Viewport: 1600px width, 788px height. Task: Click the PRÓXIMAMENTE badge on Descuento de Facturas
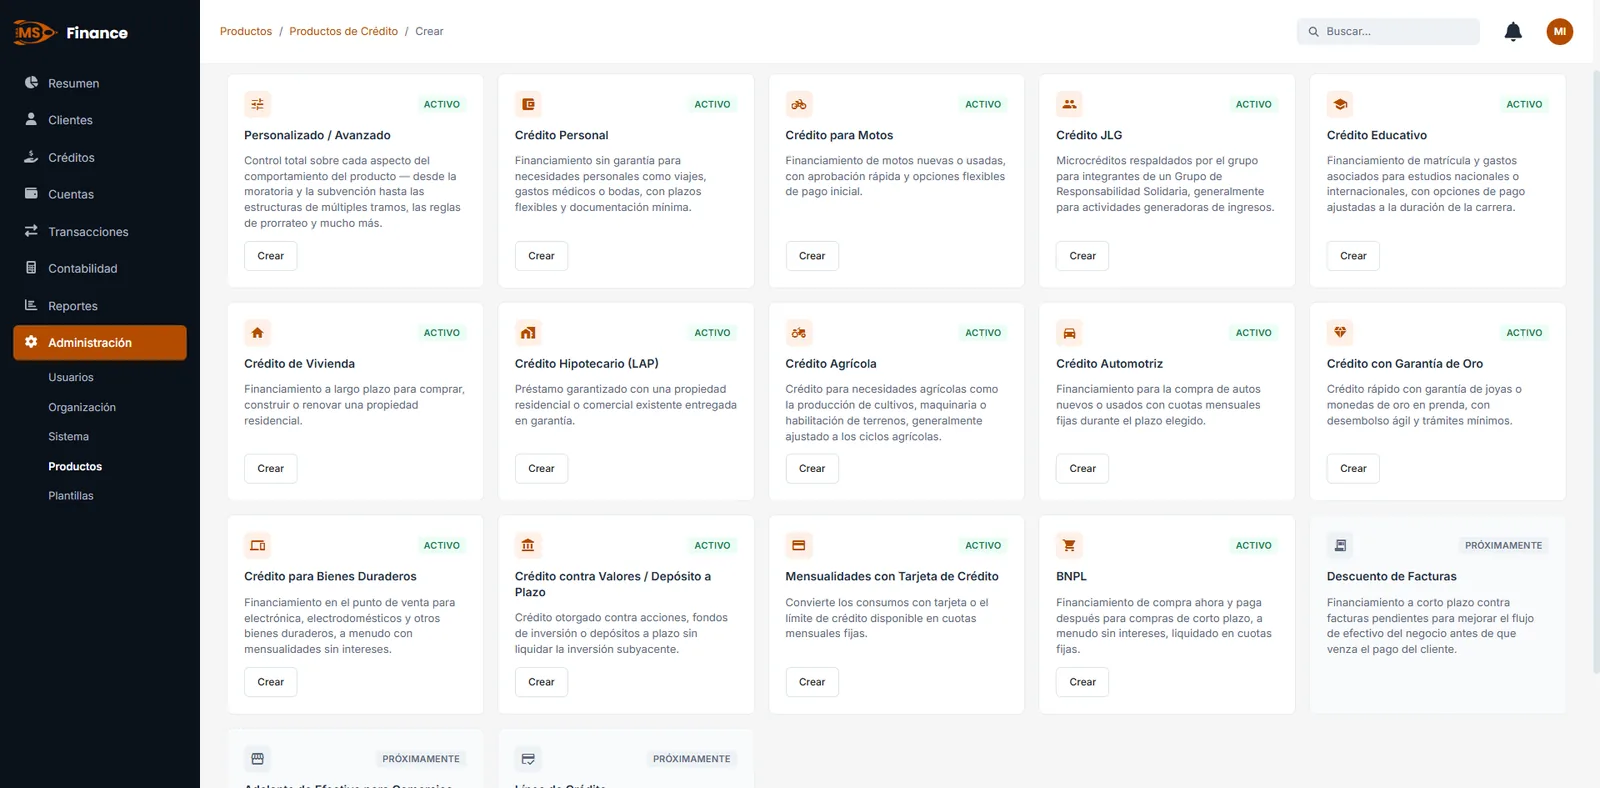click(x=1503, y=546)
